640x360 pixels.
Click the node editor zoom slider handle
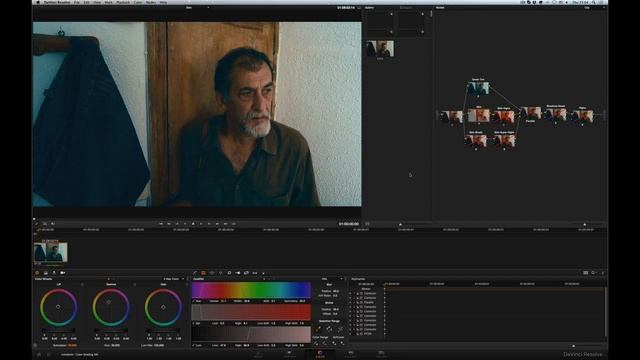coord(584,224)
